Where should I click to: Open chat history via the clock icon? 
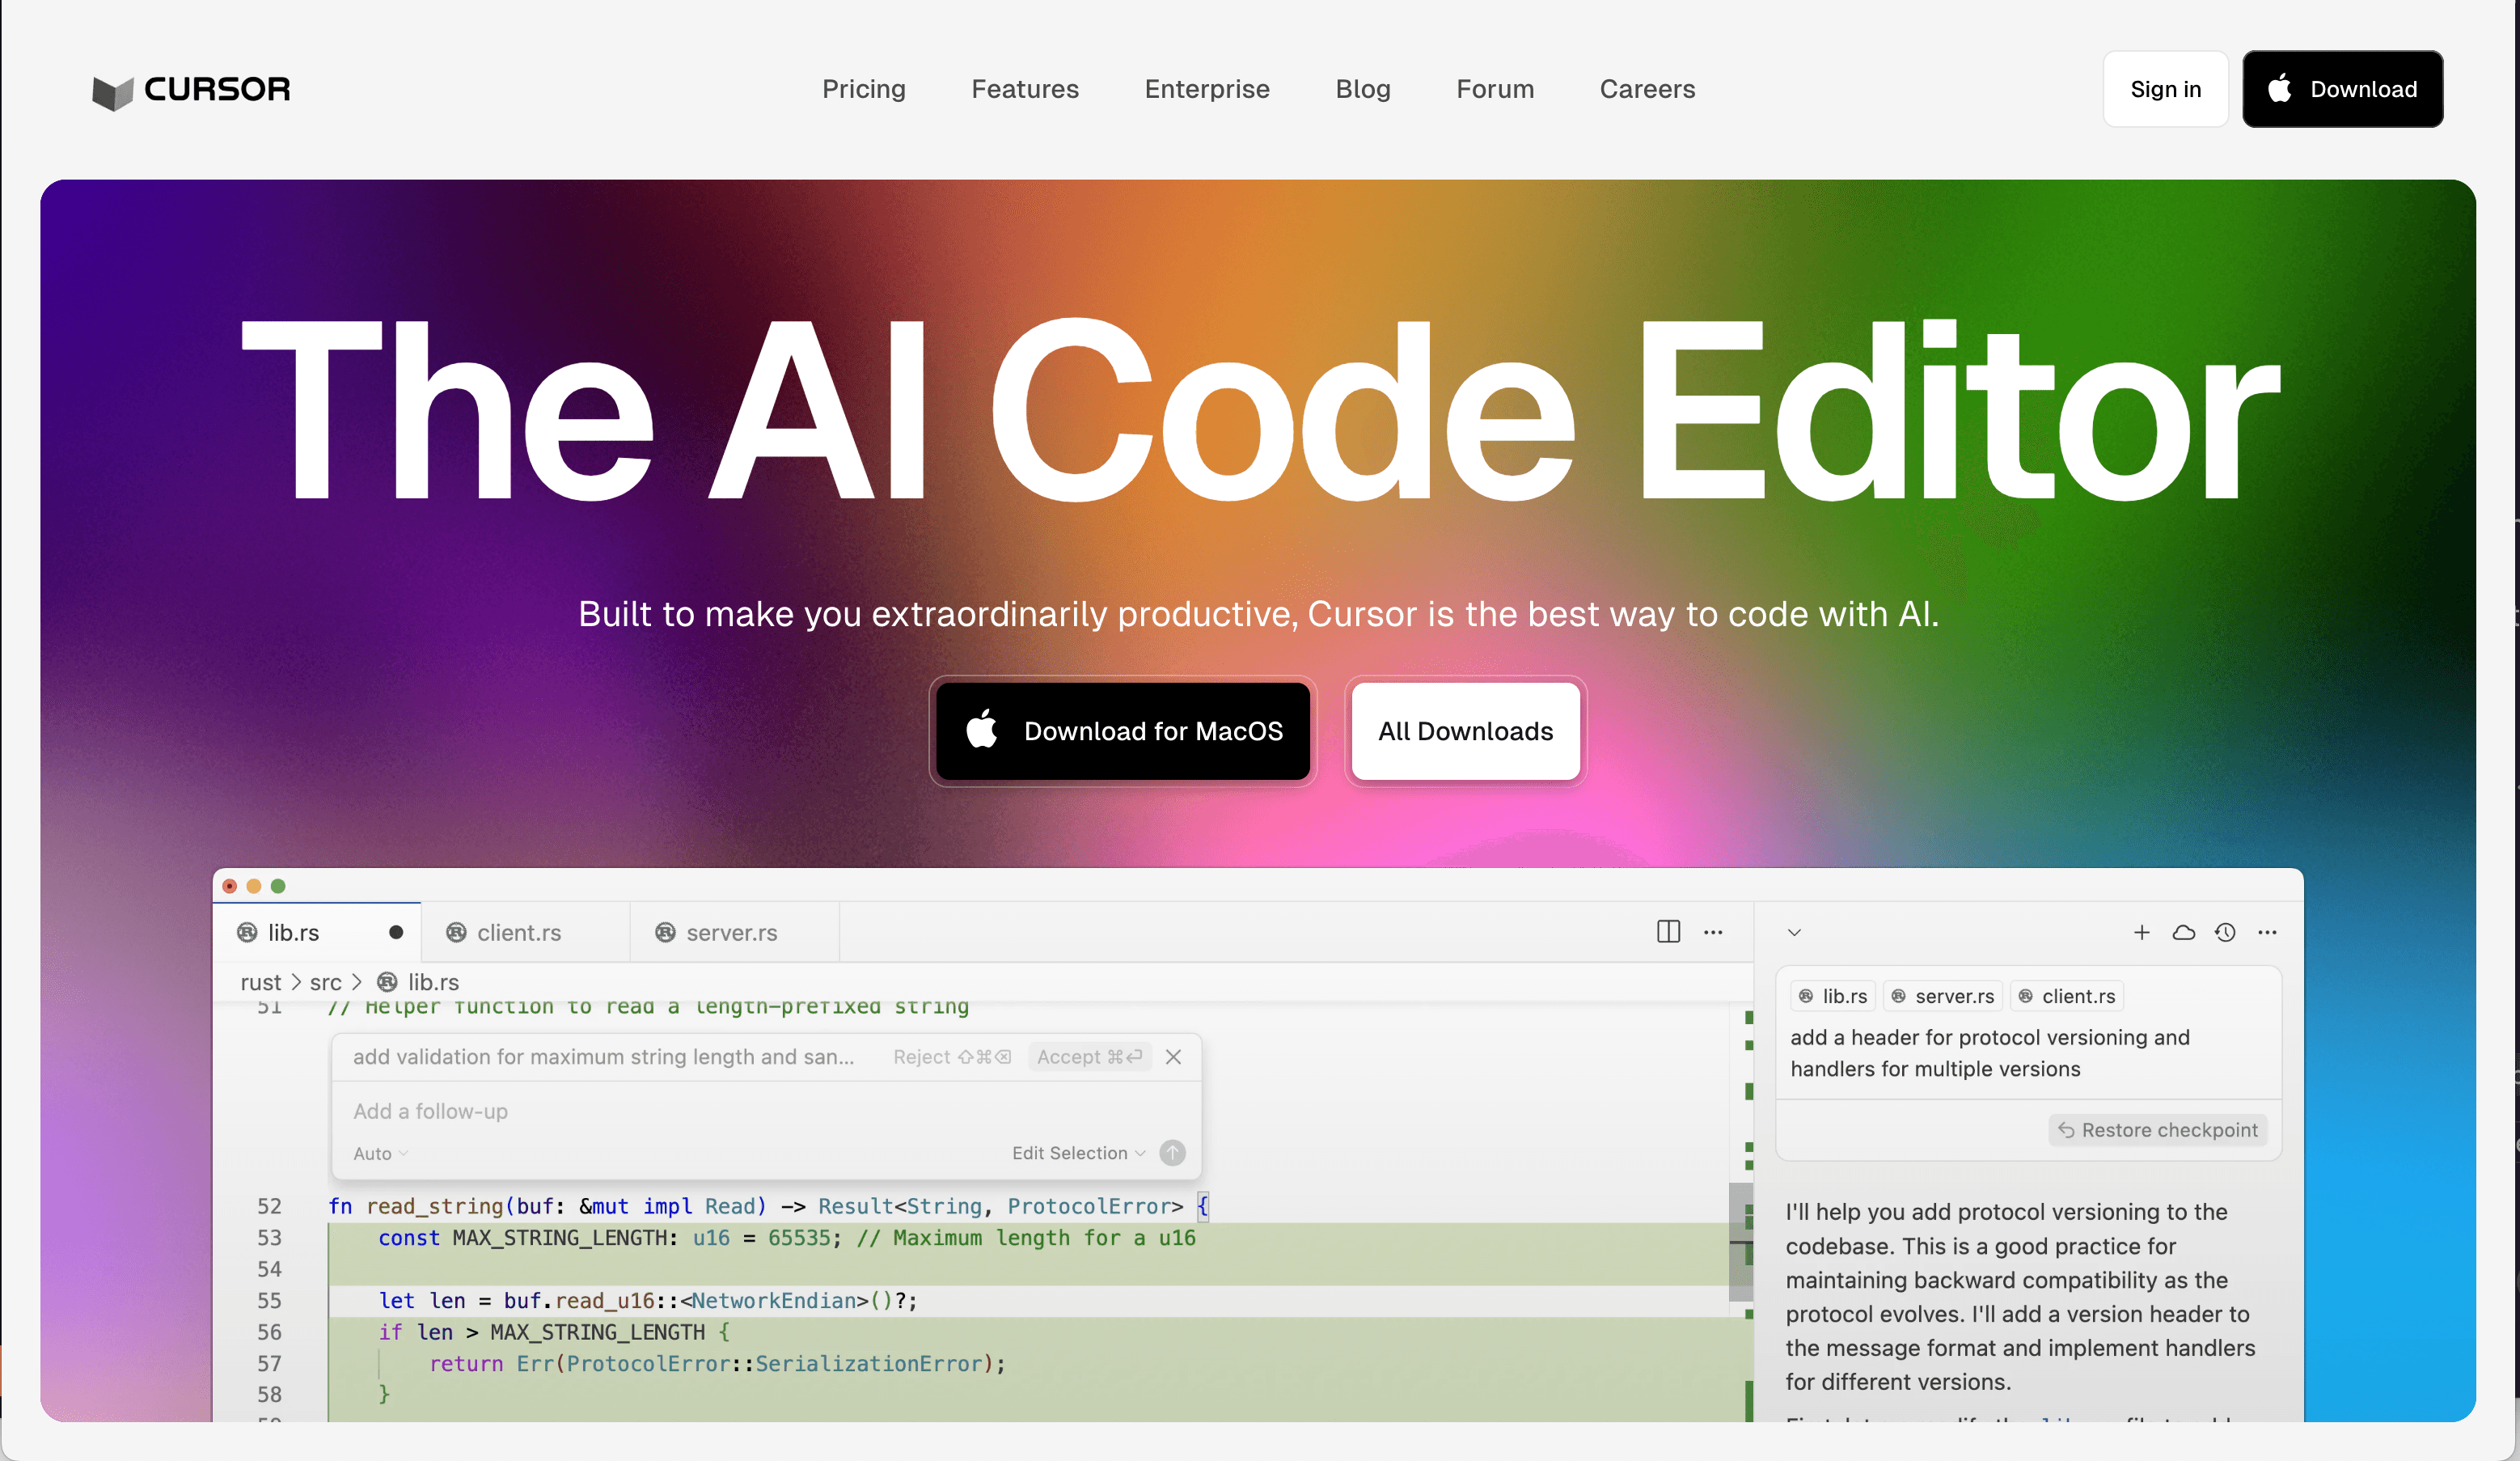pyautogui.click(x=2226, y=931)
